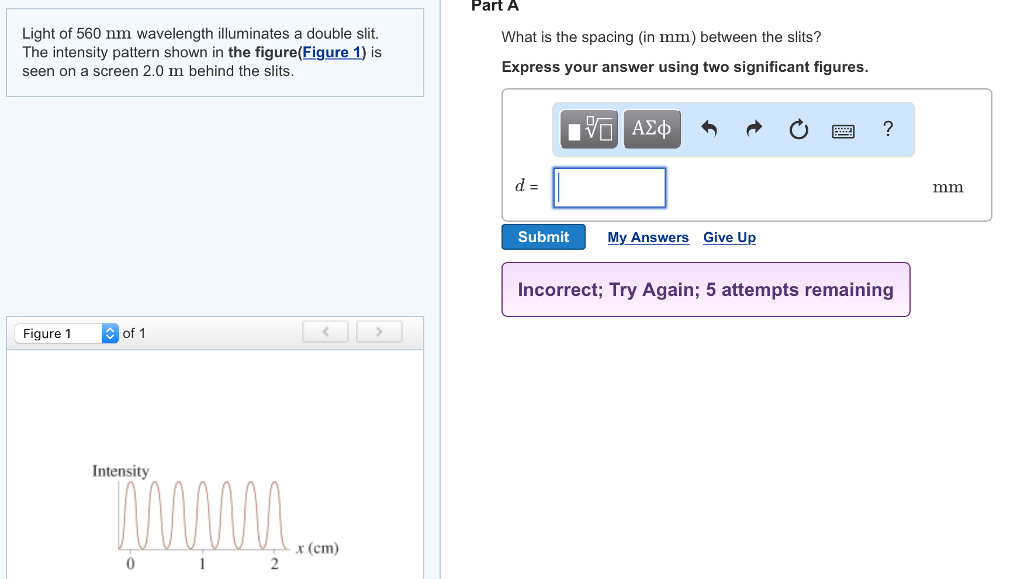Click the problem statement text box
1024x579 pixels.
tap(214, 52)
